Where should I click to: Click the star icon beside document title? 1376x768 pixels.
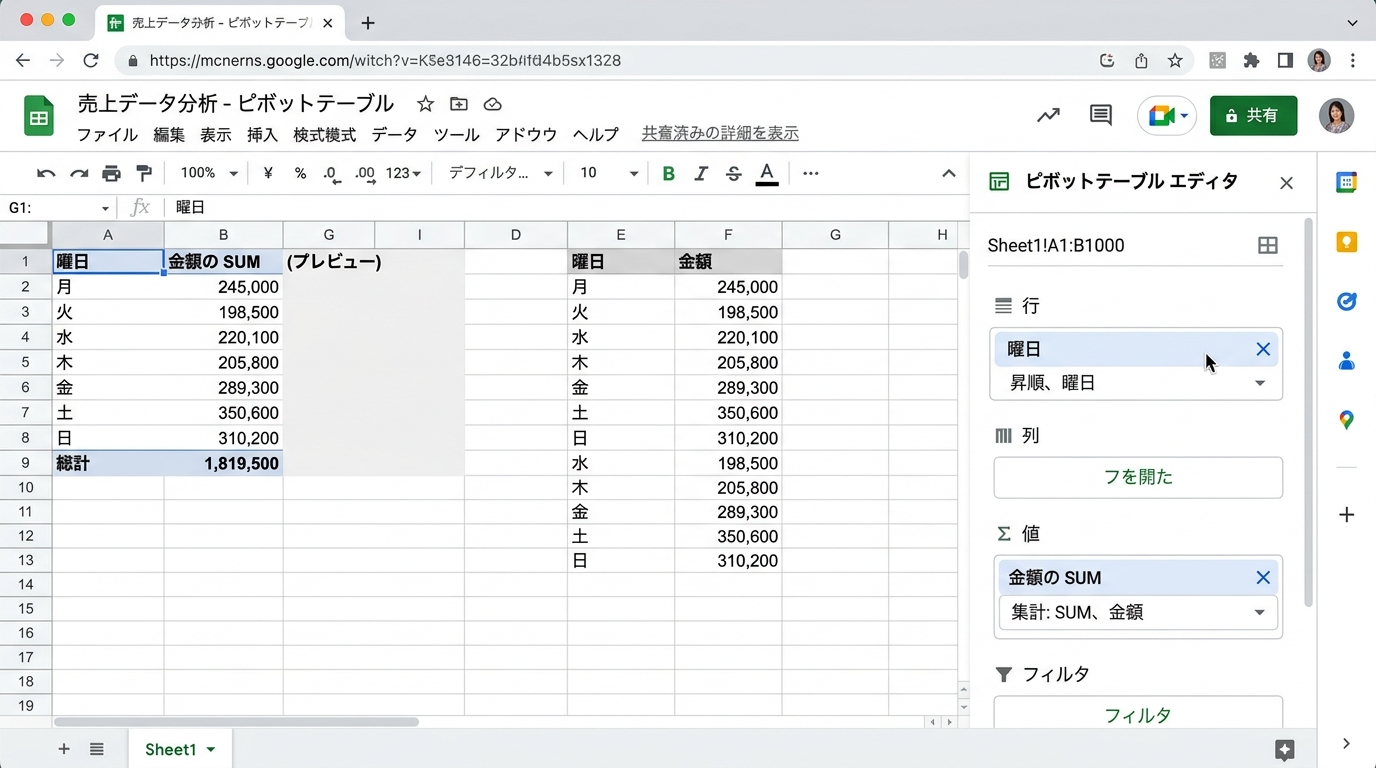pyautogui.click(x=425, y=104)
